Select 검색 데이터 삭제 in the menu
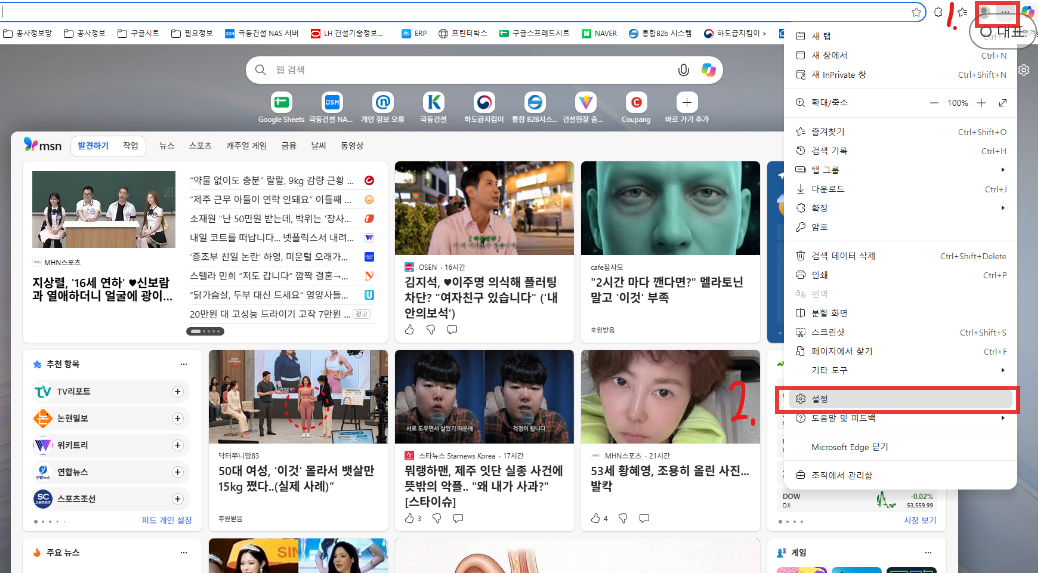Image resolution: width=1038 pixels, height=573 pixels. [x=900, y=256]
